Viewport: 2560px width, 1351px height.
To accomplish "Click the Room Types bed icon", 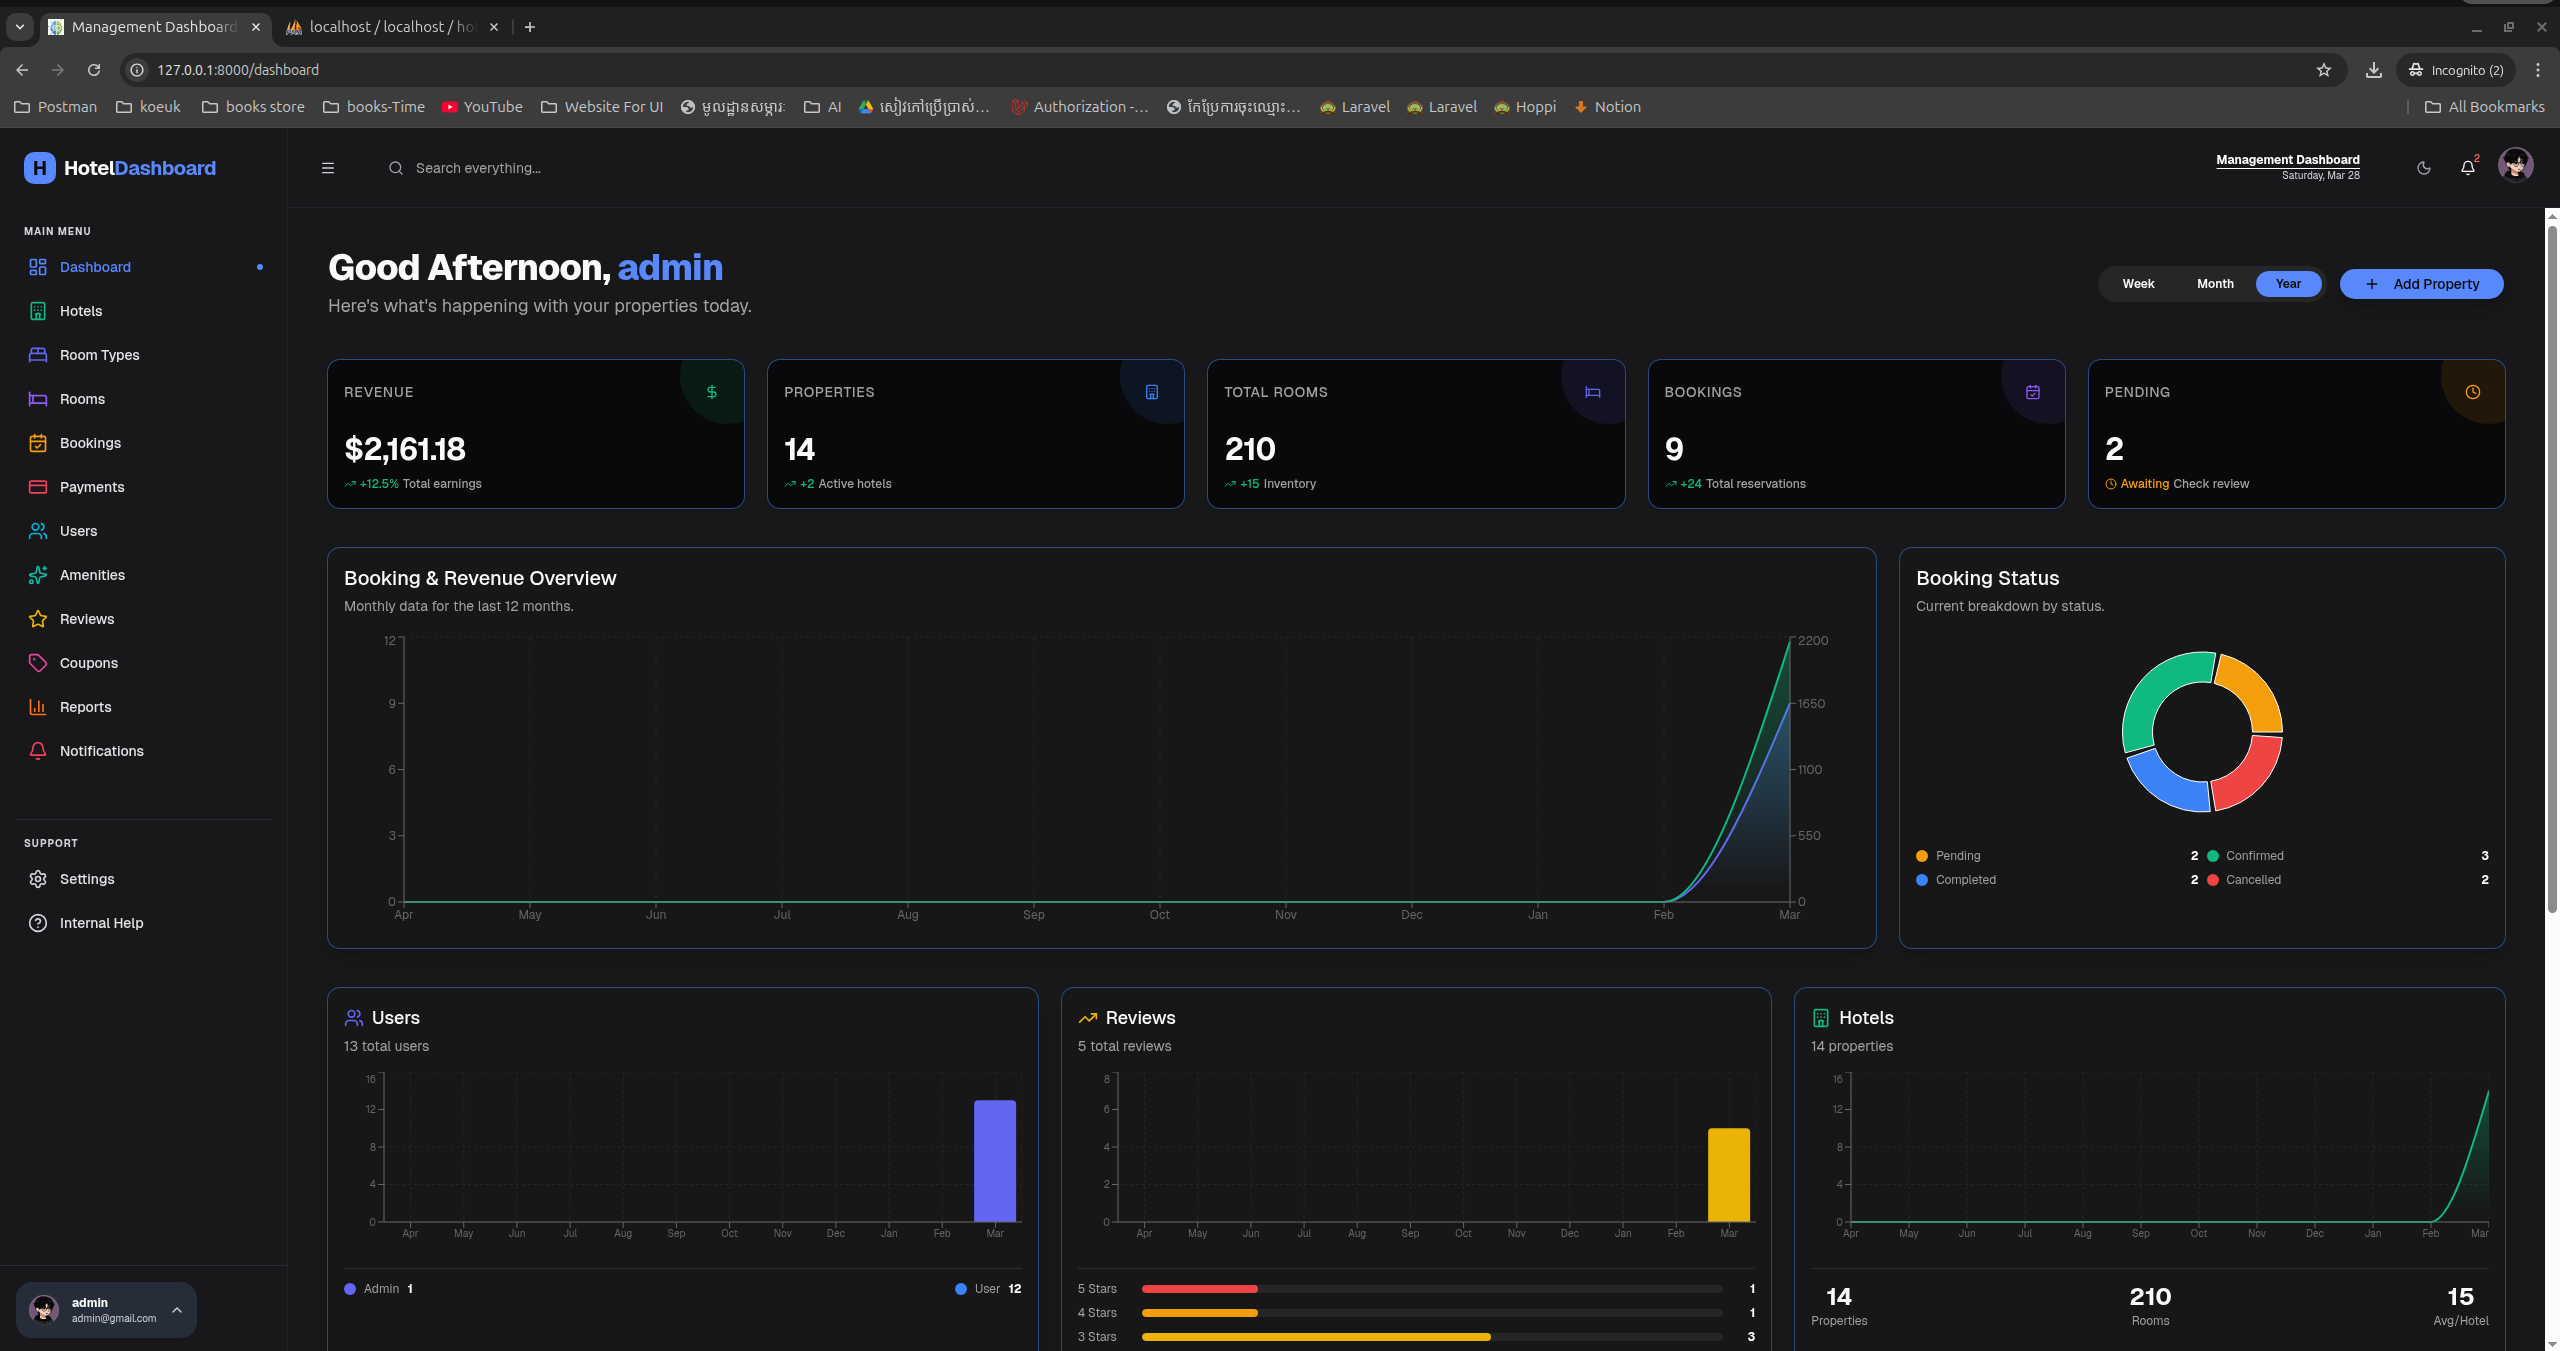I will [38, 355].
